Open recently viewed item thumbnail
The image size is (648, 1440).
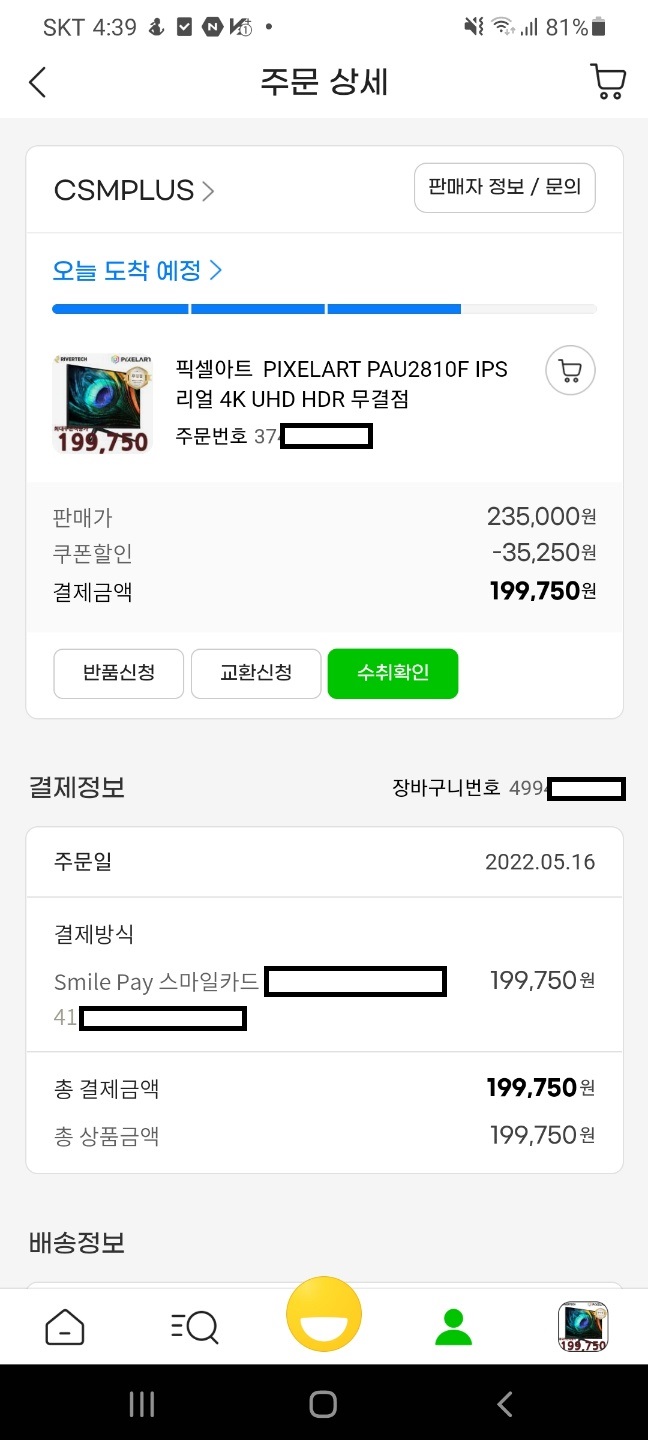coord(583,1327)
